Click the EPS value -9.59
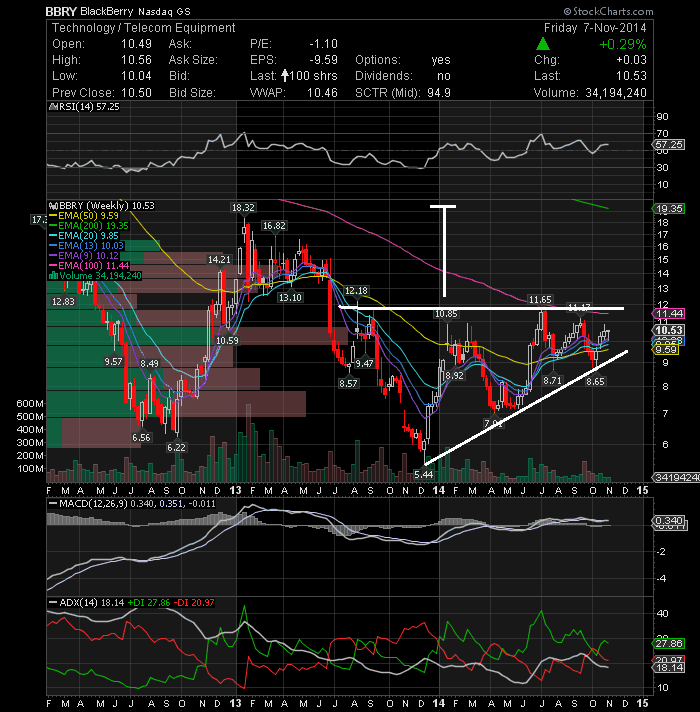The width and height of the screenshot is (700, 712). (323, 59)
